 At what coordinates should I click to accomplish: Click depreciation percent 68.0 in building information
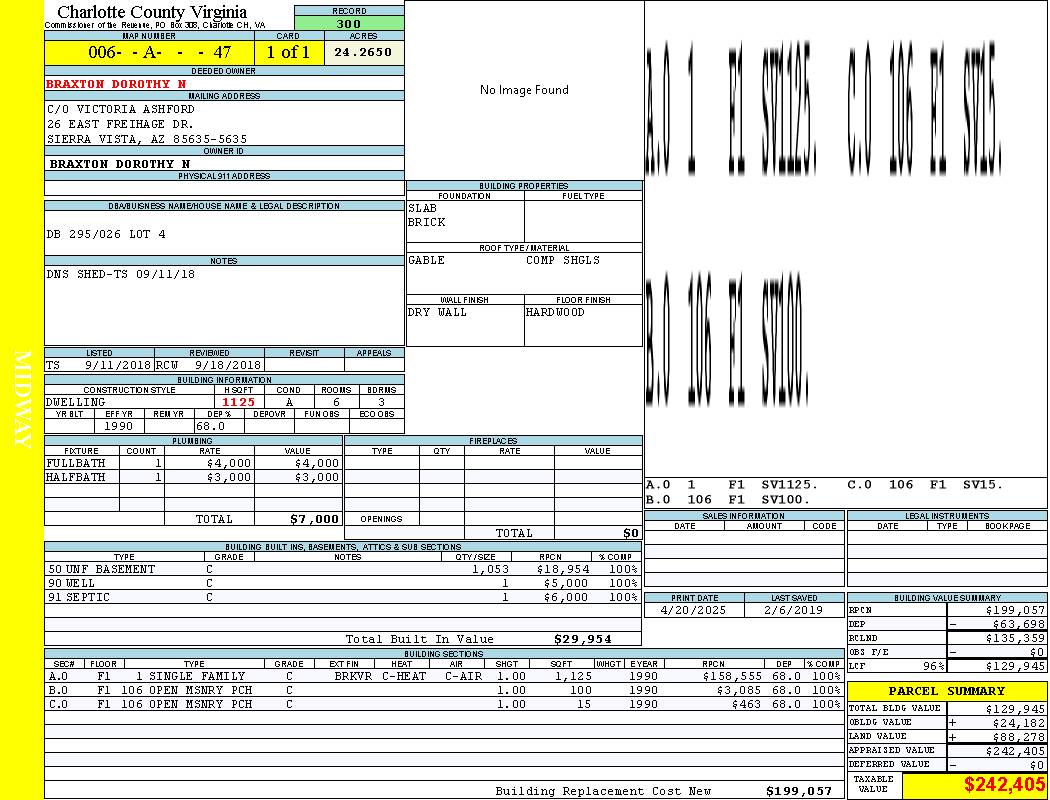click(210, 426)
